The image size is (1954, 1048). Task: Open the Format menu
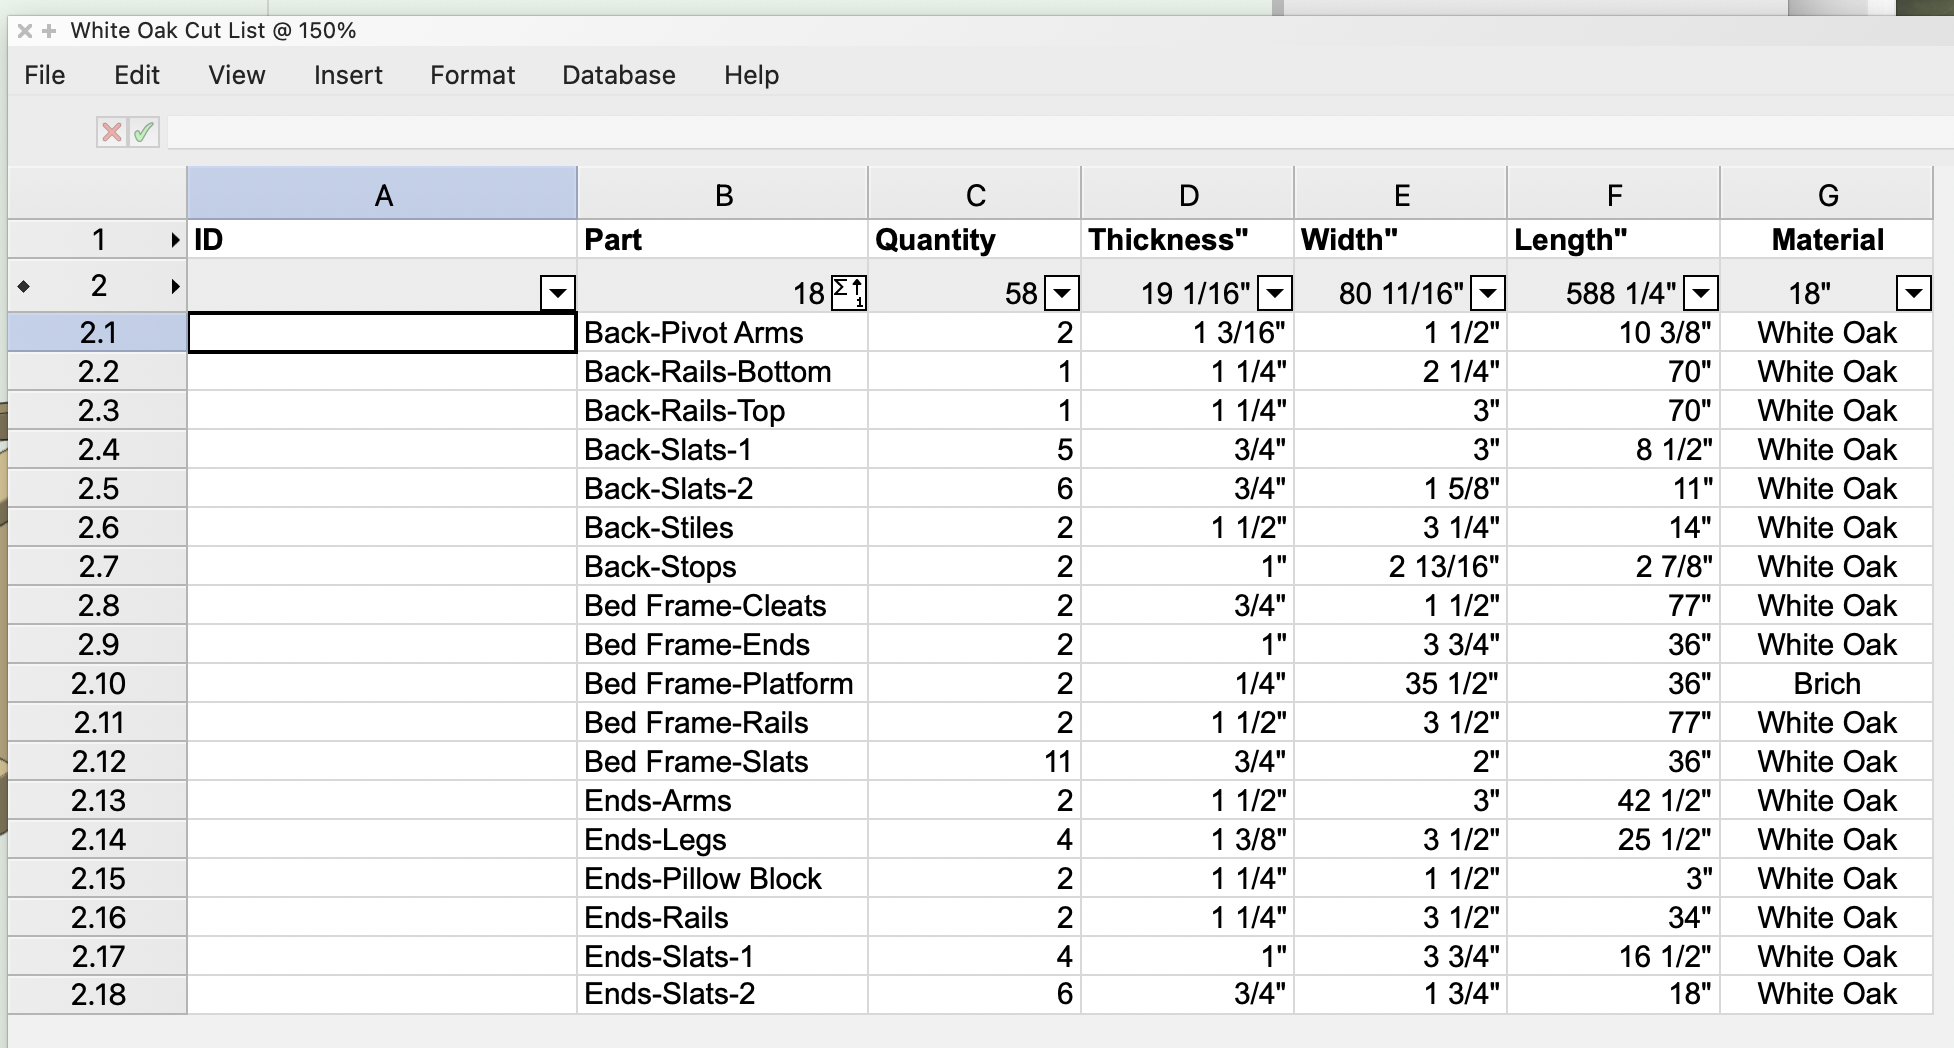click(471, 75)
